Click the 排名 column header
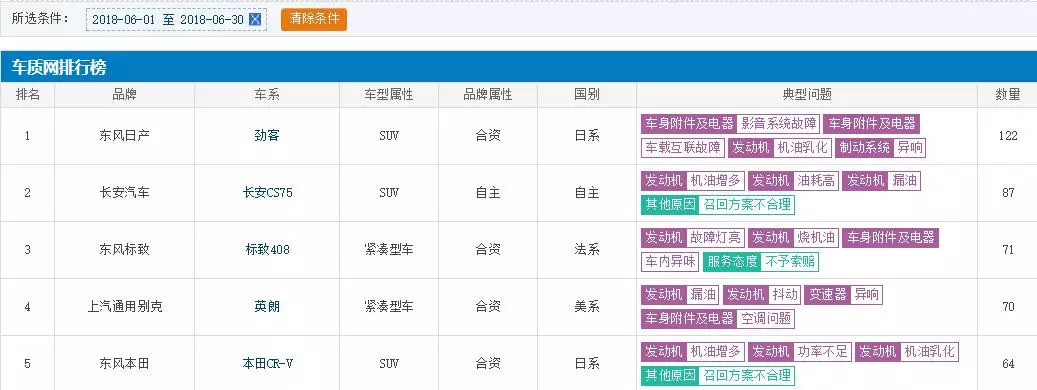The image size is (1037, 390). point(27,95)
